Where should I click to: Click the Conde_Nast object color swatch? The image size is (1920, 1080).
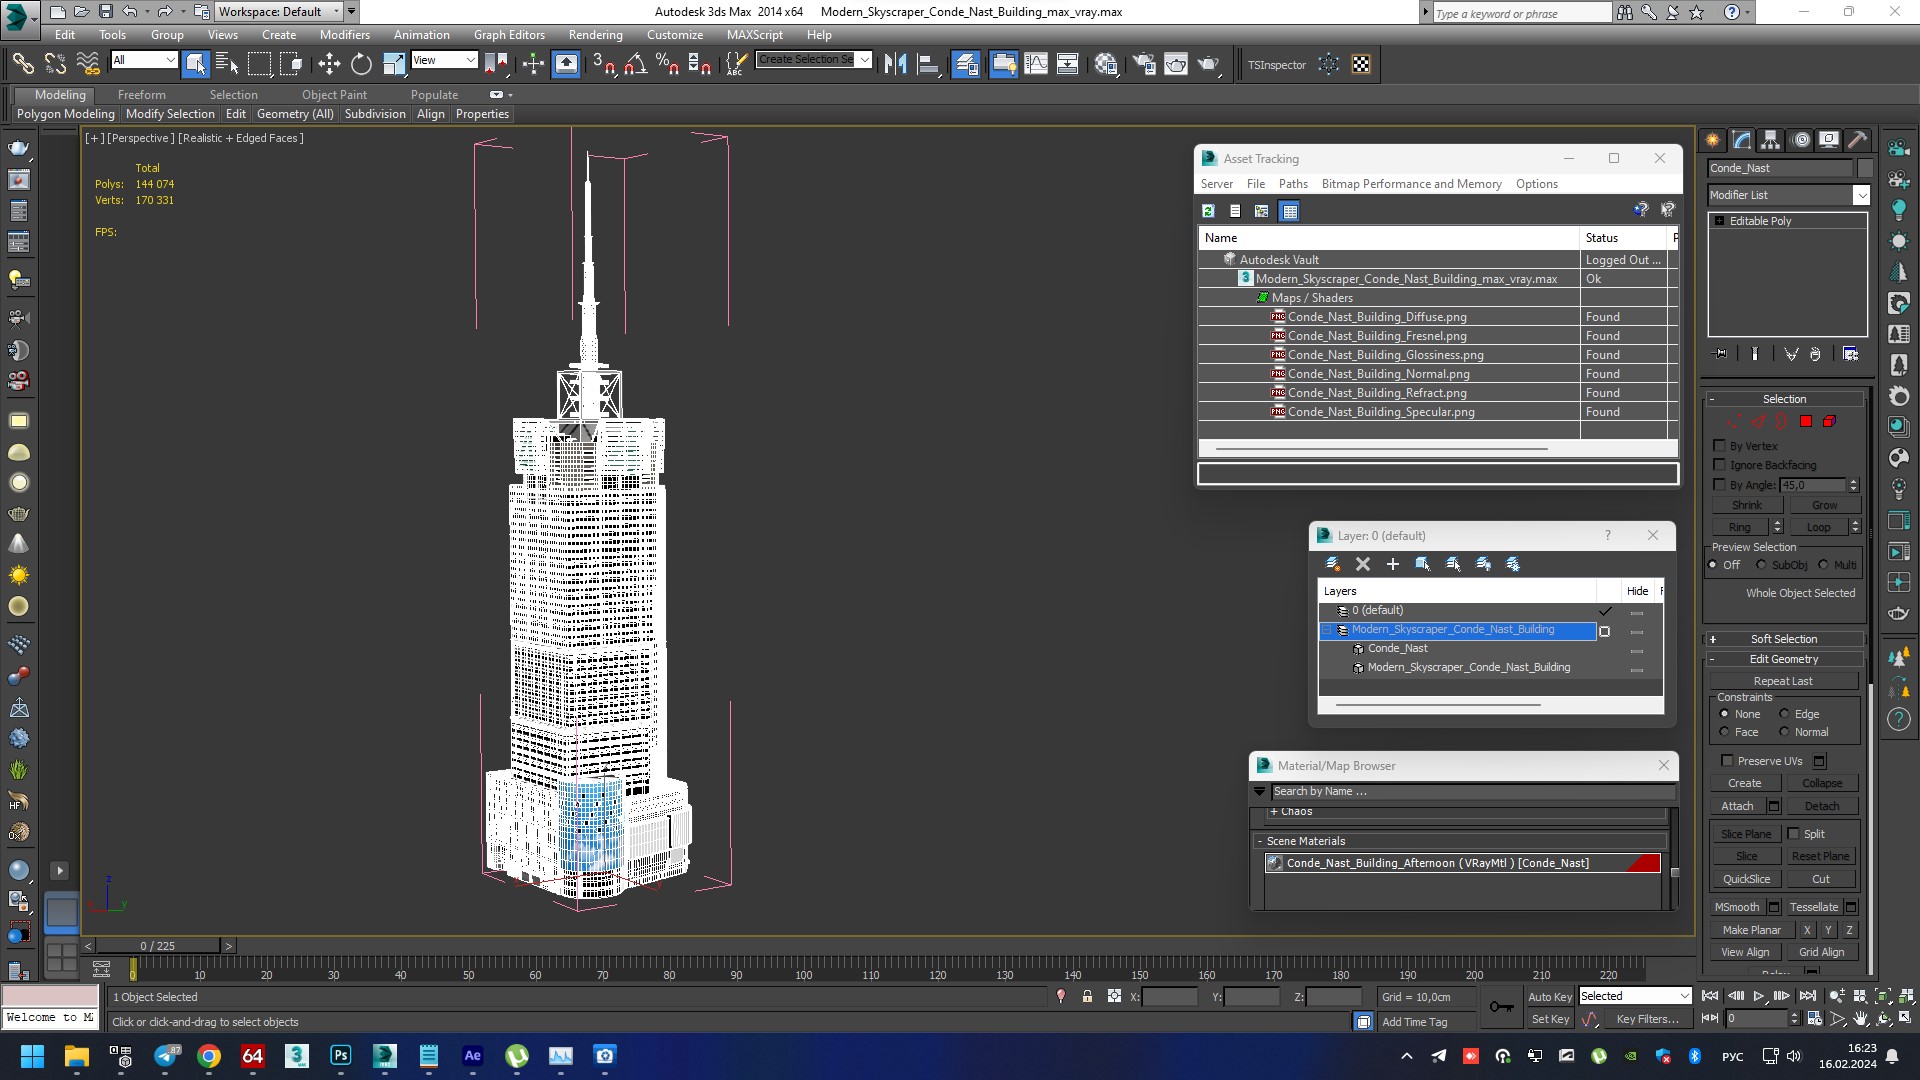pyautogui.click(x=1865, y=168)
